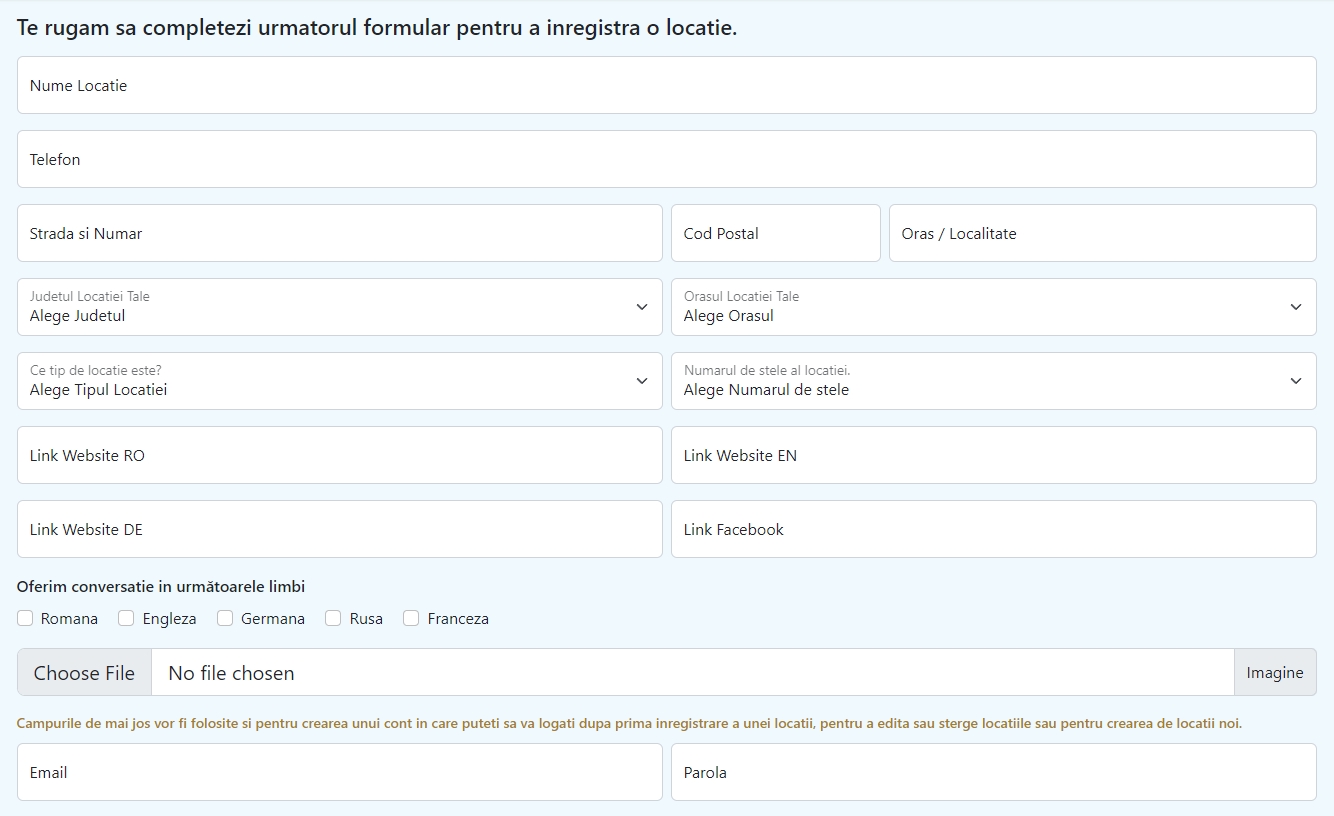Click the Link Website DE field
The width and height of the screenshot is (1334, 816).
pyautogui.click(x=339, y=529)
